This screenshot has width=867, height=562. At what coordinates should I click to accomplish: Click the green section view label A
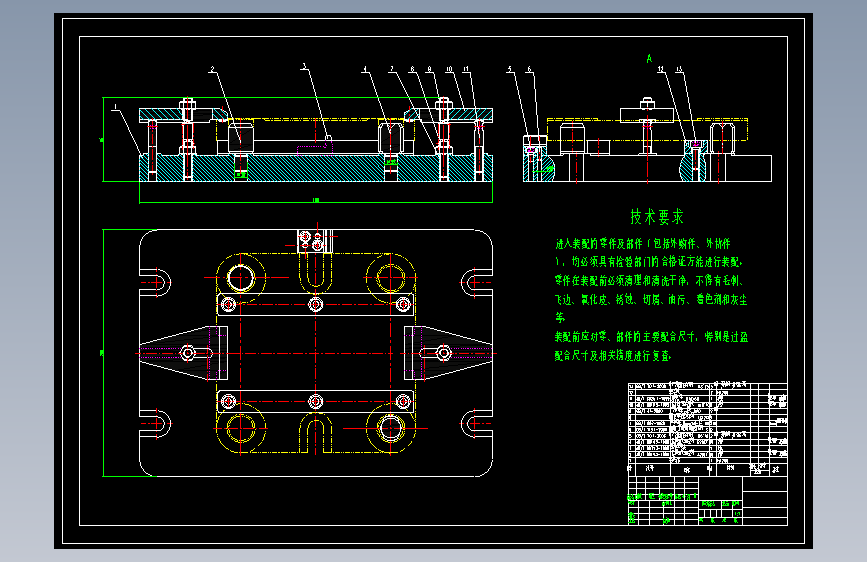(649, 59)
